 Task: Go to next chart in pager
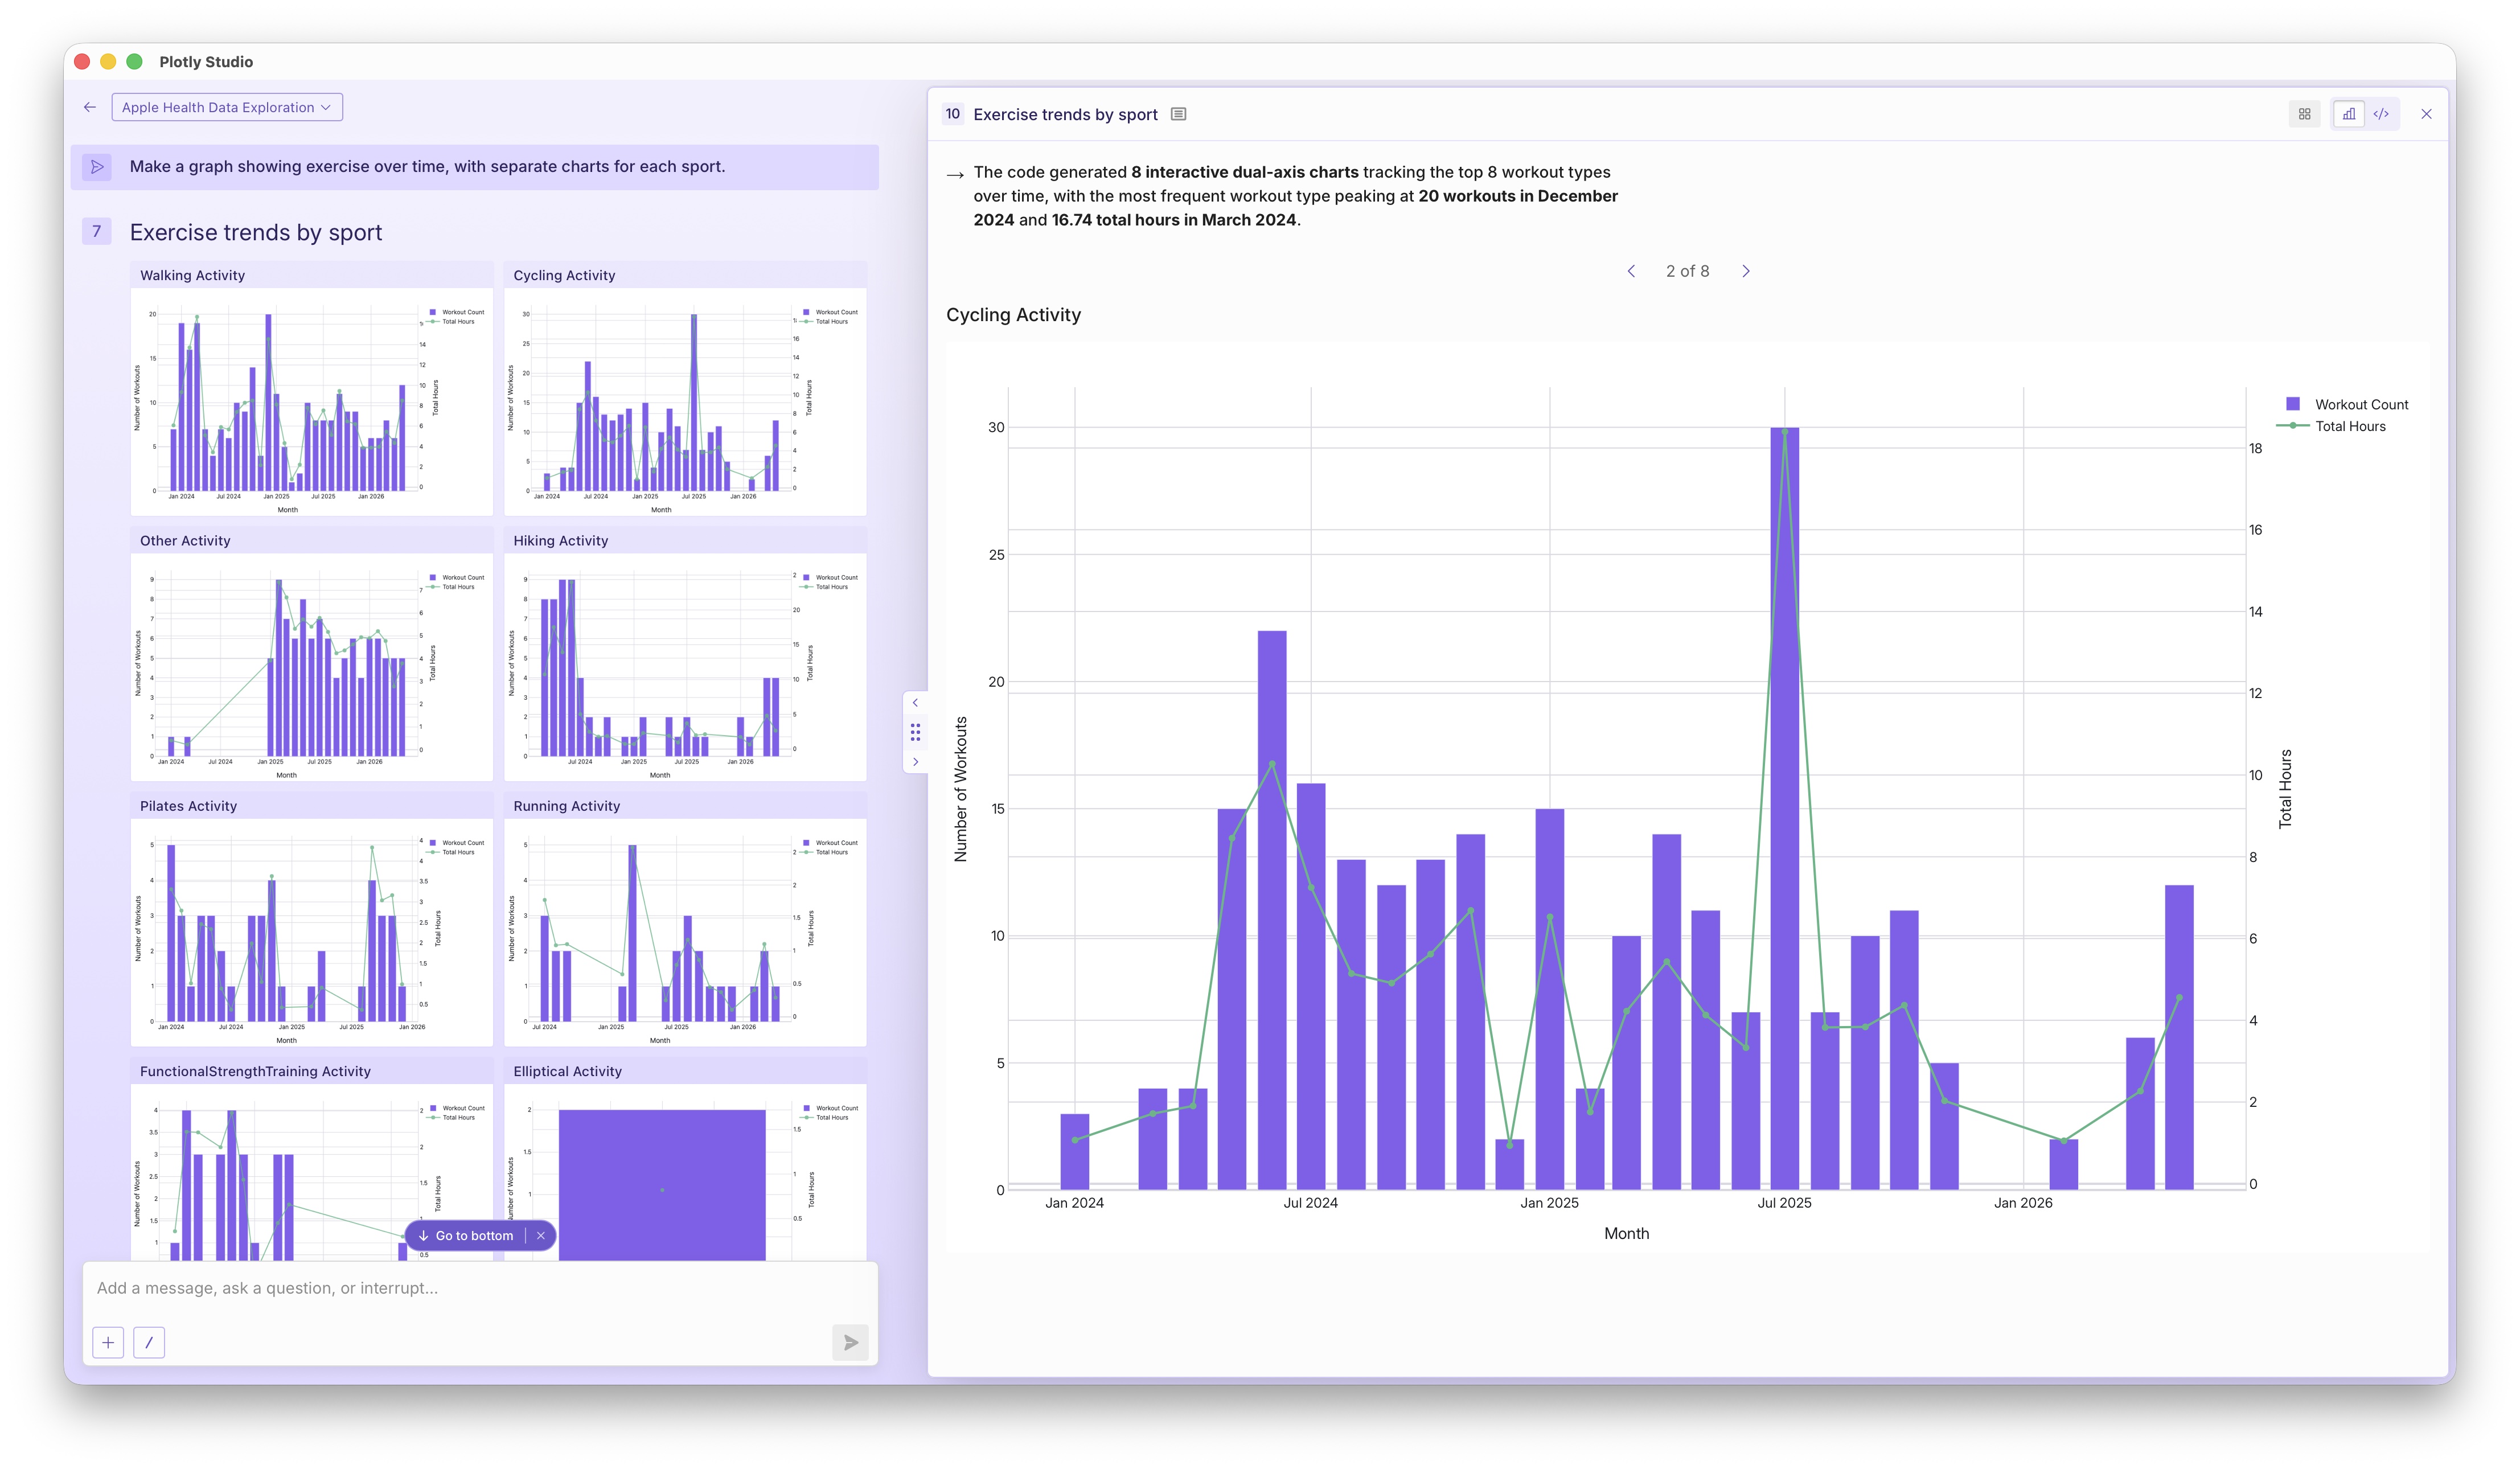click(1746, 271)
